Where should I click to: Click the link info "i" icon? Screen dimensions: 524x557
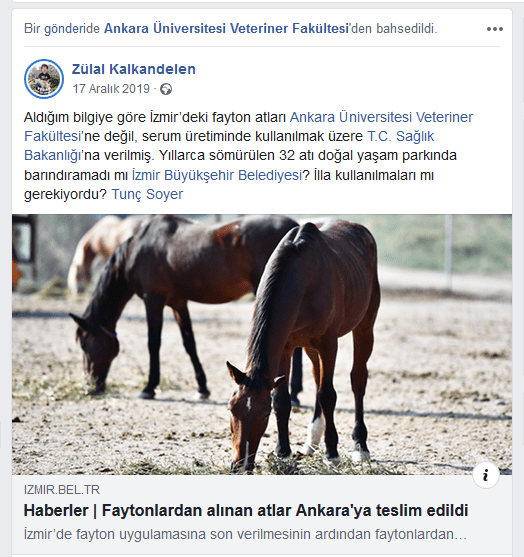486,475
